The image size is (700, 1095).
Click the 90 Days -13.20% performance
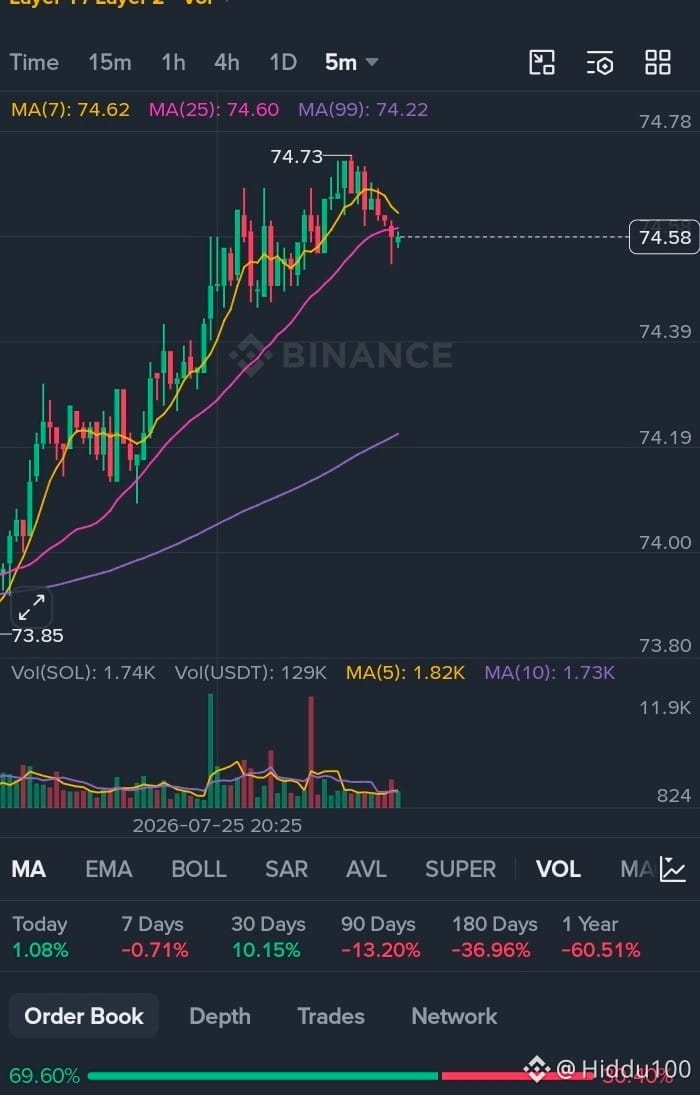tap(381, 937)
